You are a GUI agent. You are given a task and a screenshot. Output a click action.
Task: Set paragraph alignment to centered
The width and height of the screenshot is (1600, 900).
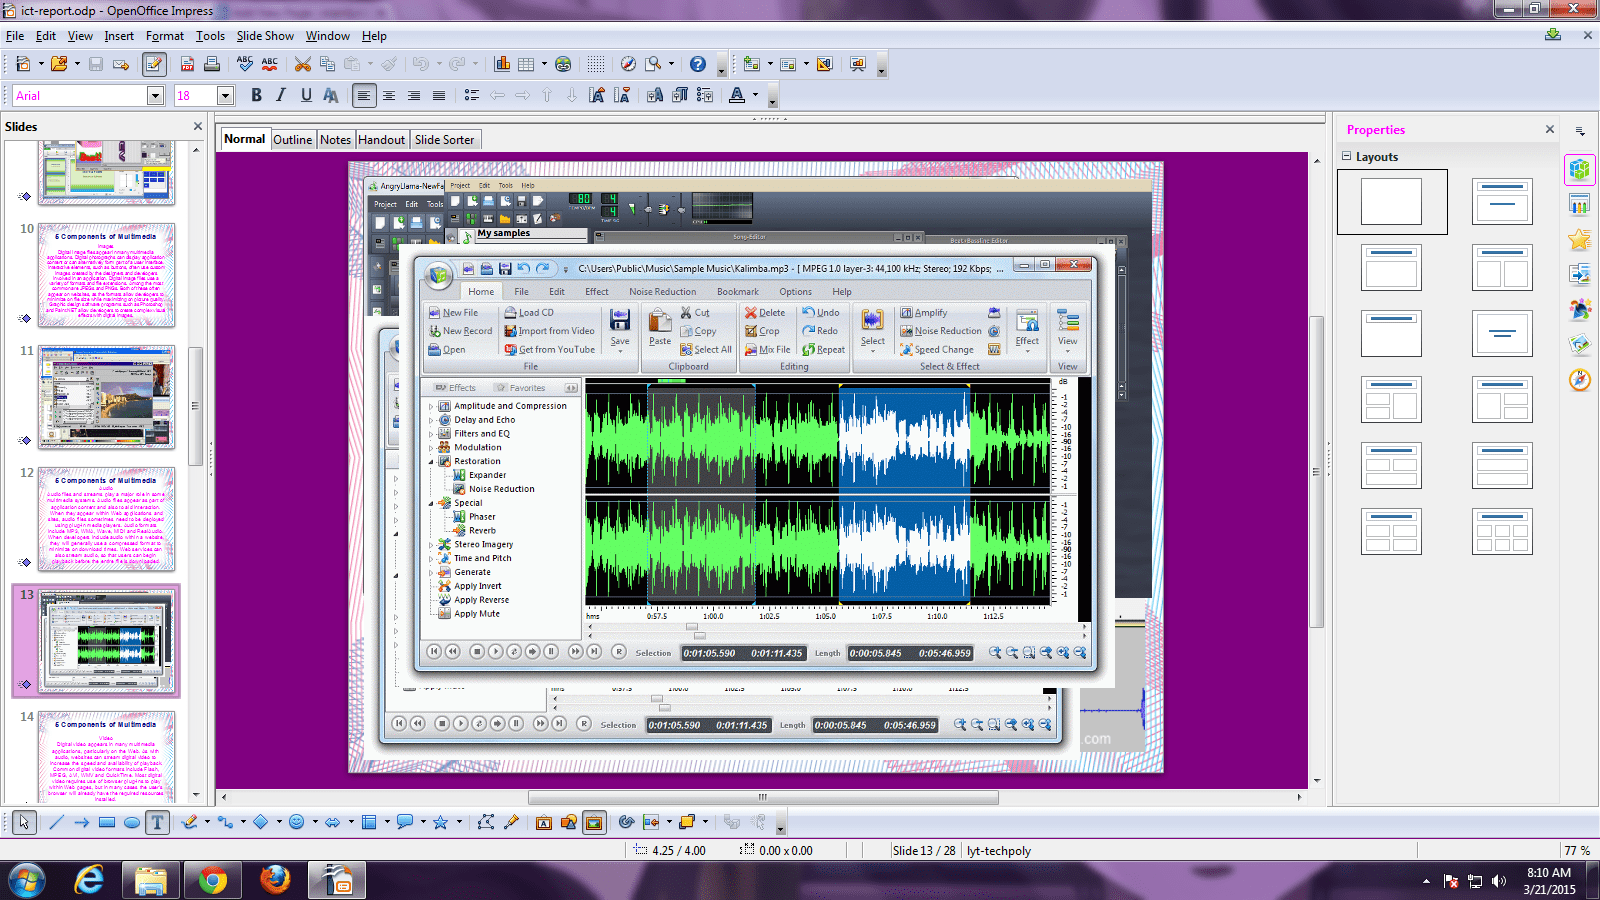pyautogui.click(x=389, y=95)
